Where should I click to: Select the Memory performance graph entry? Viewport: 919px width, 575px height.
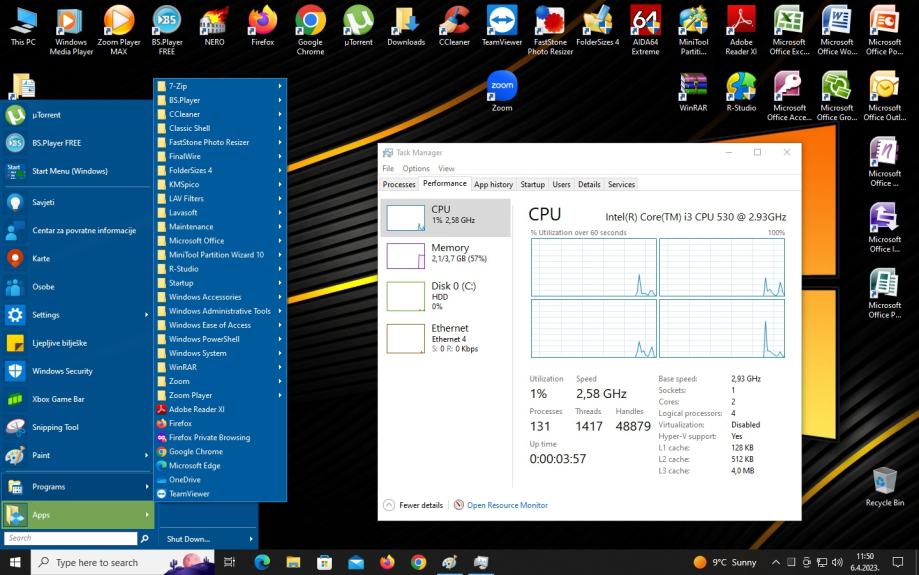445,256
